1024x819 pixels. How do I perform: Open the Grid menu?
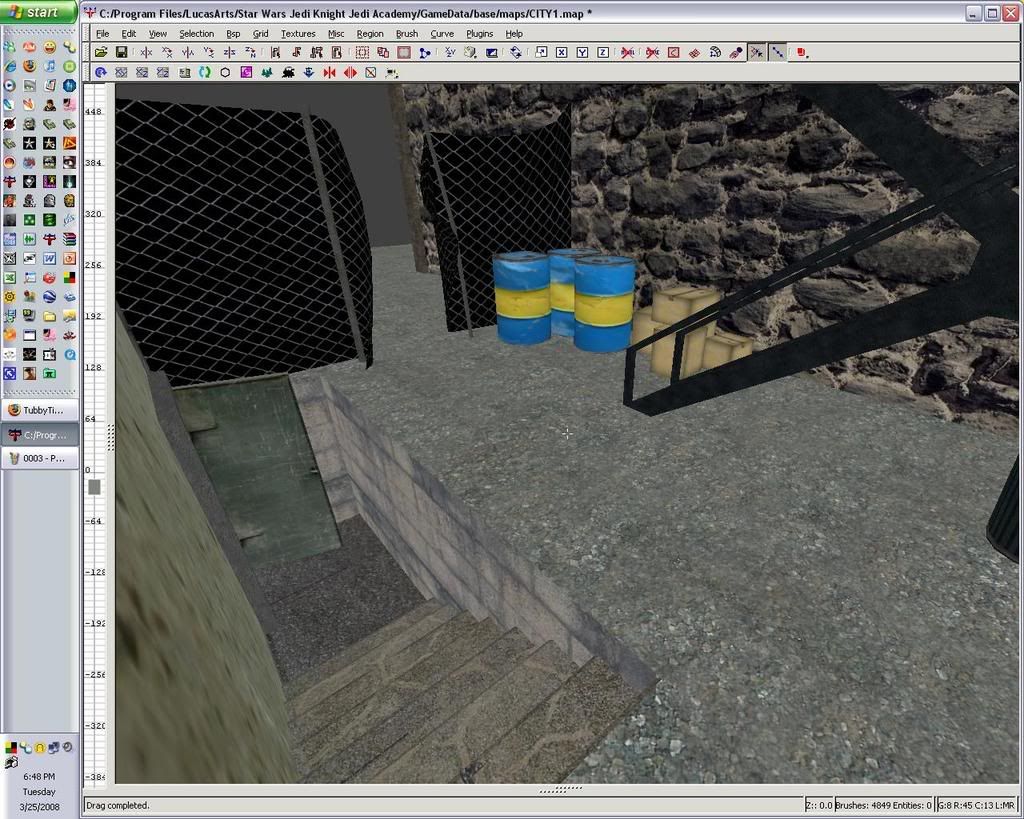(261, 33)
